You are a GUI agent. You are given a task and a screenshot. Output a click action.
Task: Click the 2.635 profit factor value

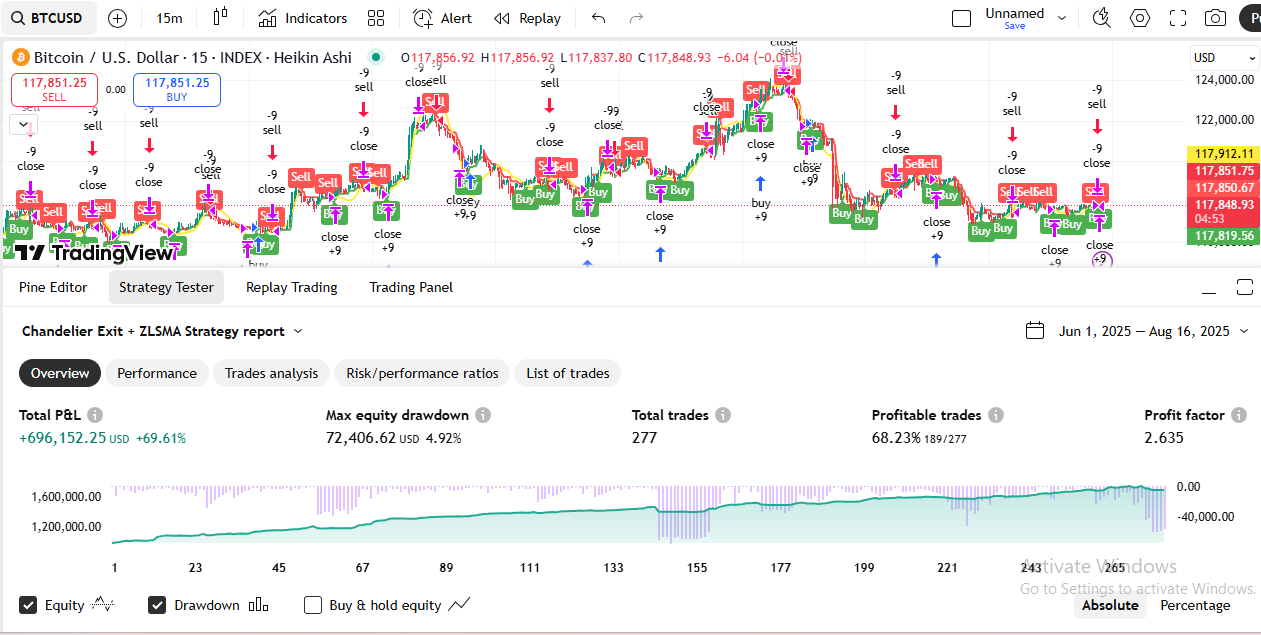(1164, 437)
